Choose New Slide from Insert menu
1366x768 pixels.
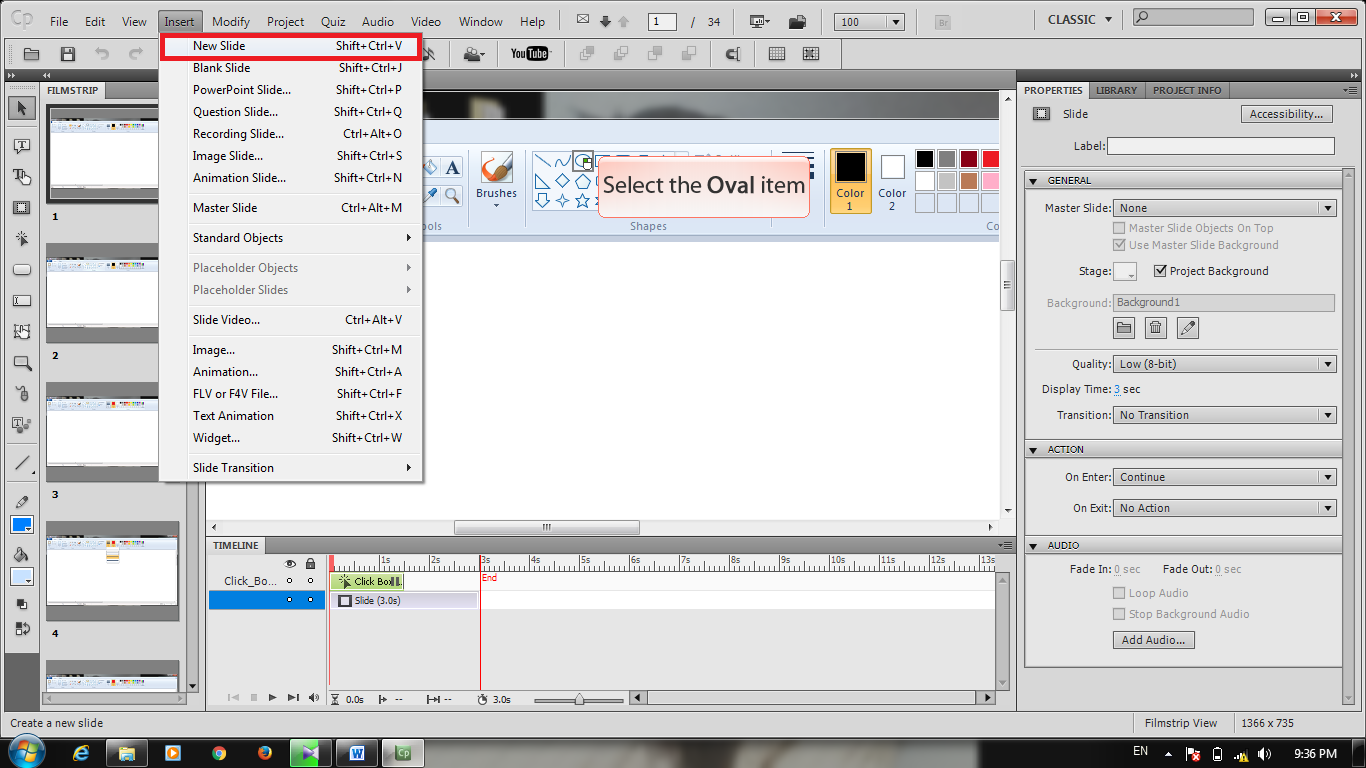(x=291, y=46)
